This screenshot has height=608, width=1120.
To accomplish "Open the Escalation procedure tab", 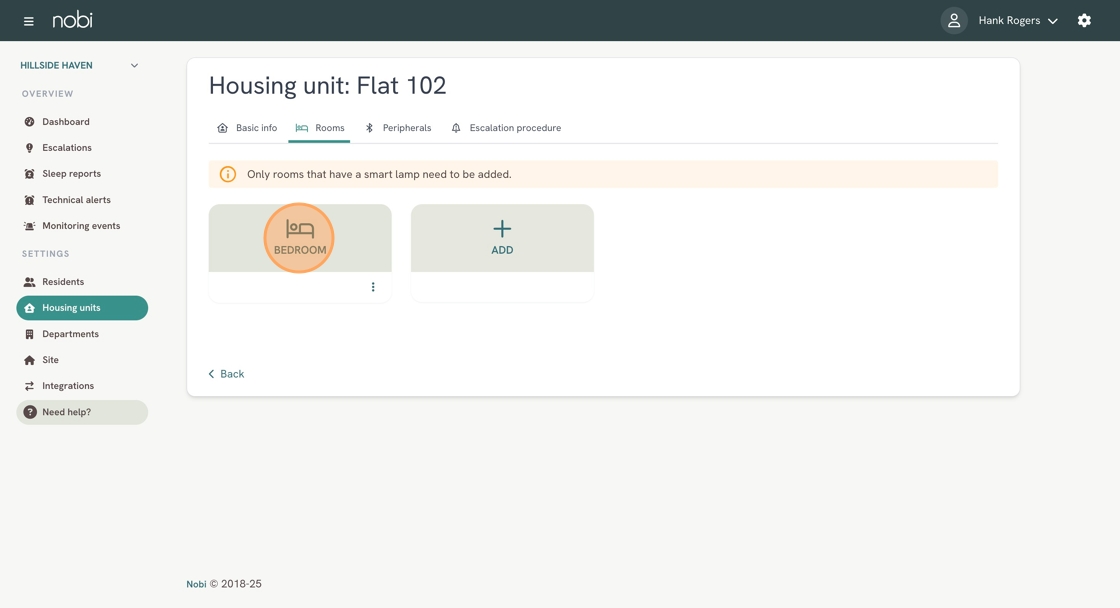I will [506, 128].
